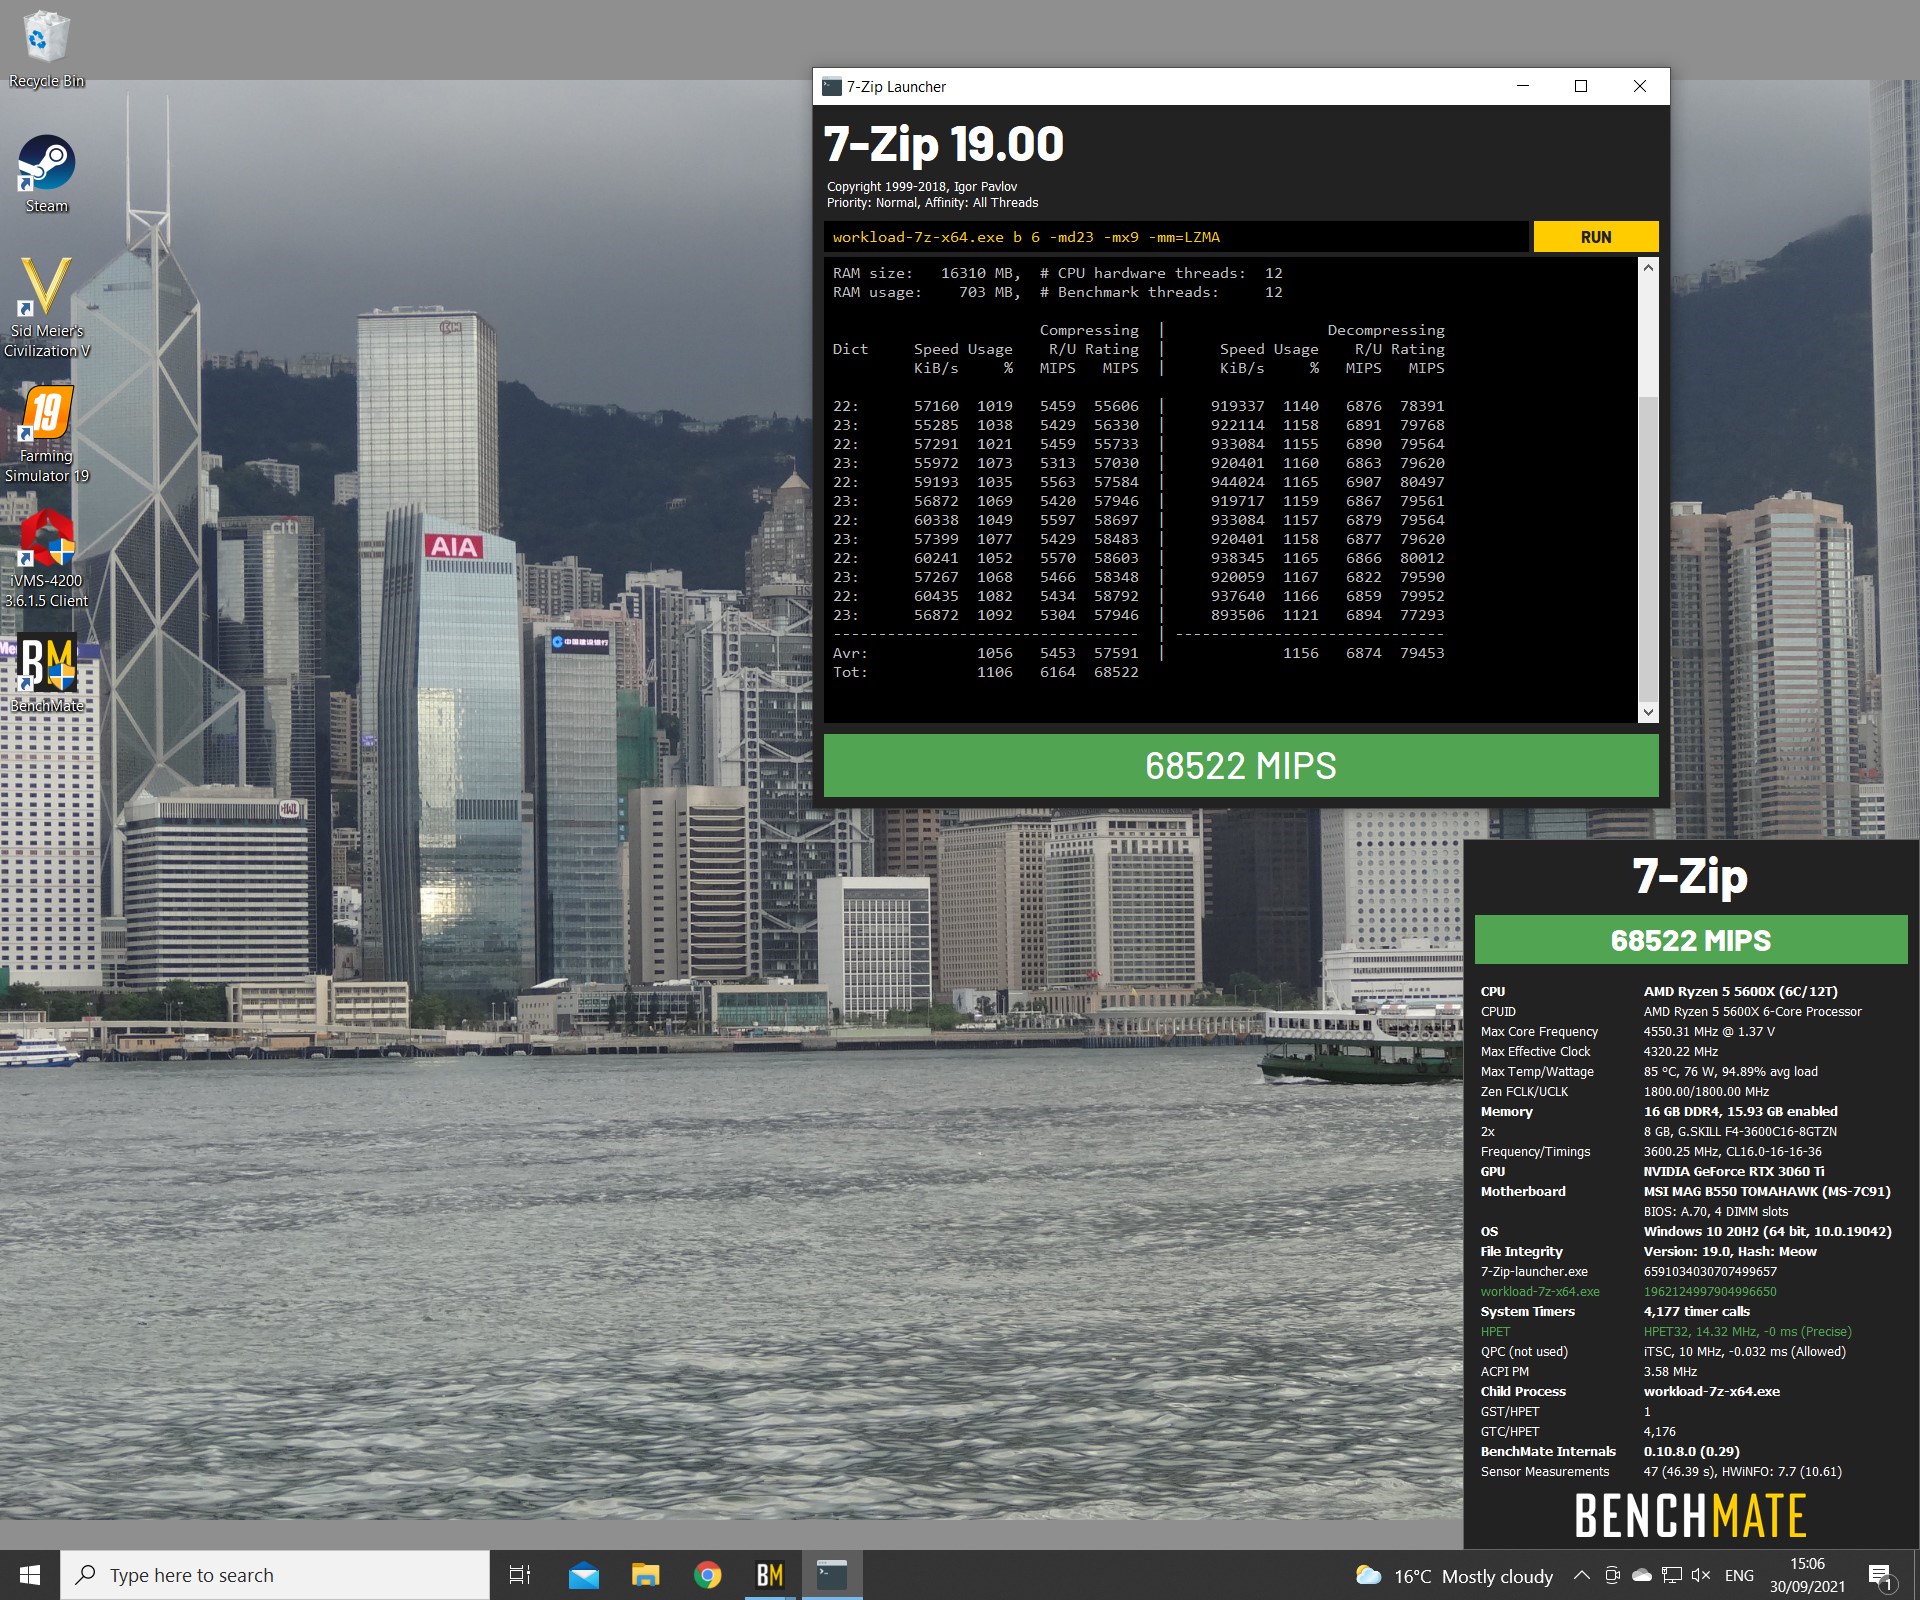Click the muted volume tray icon
The image size is (1920, 1600).
[1701, 1576]
